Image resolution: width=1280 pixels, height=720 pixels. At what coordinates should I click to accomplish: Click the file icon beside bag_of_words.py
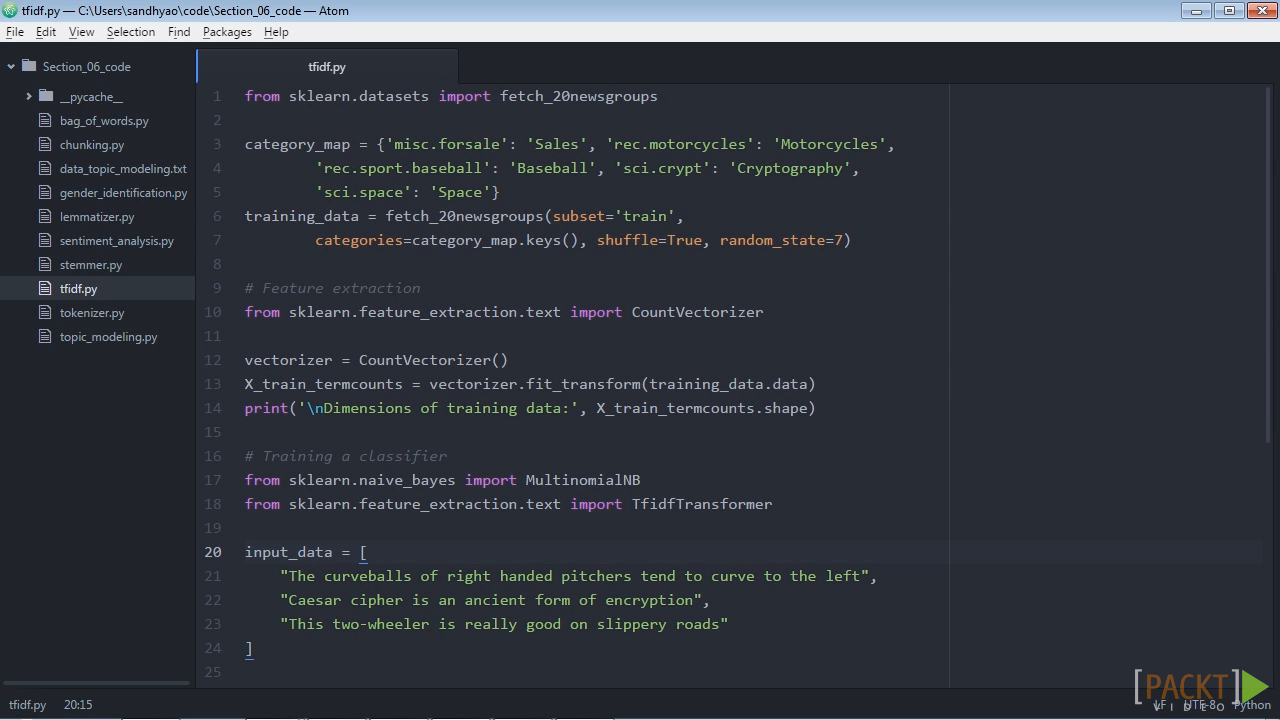(44, 120)
